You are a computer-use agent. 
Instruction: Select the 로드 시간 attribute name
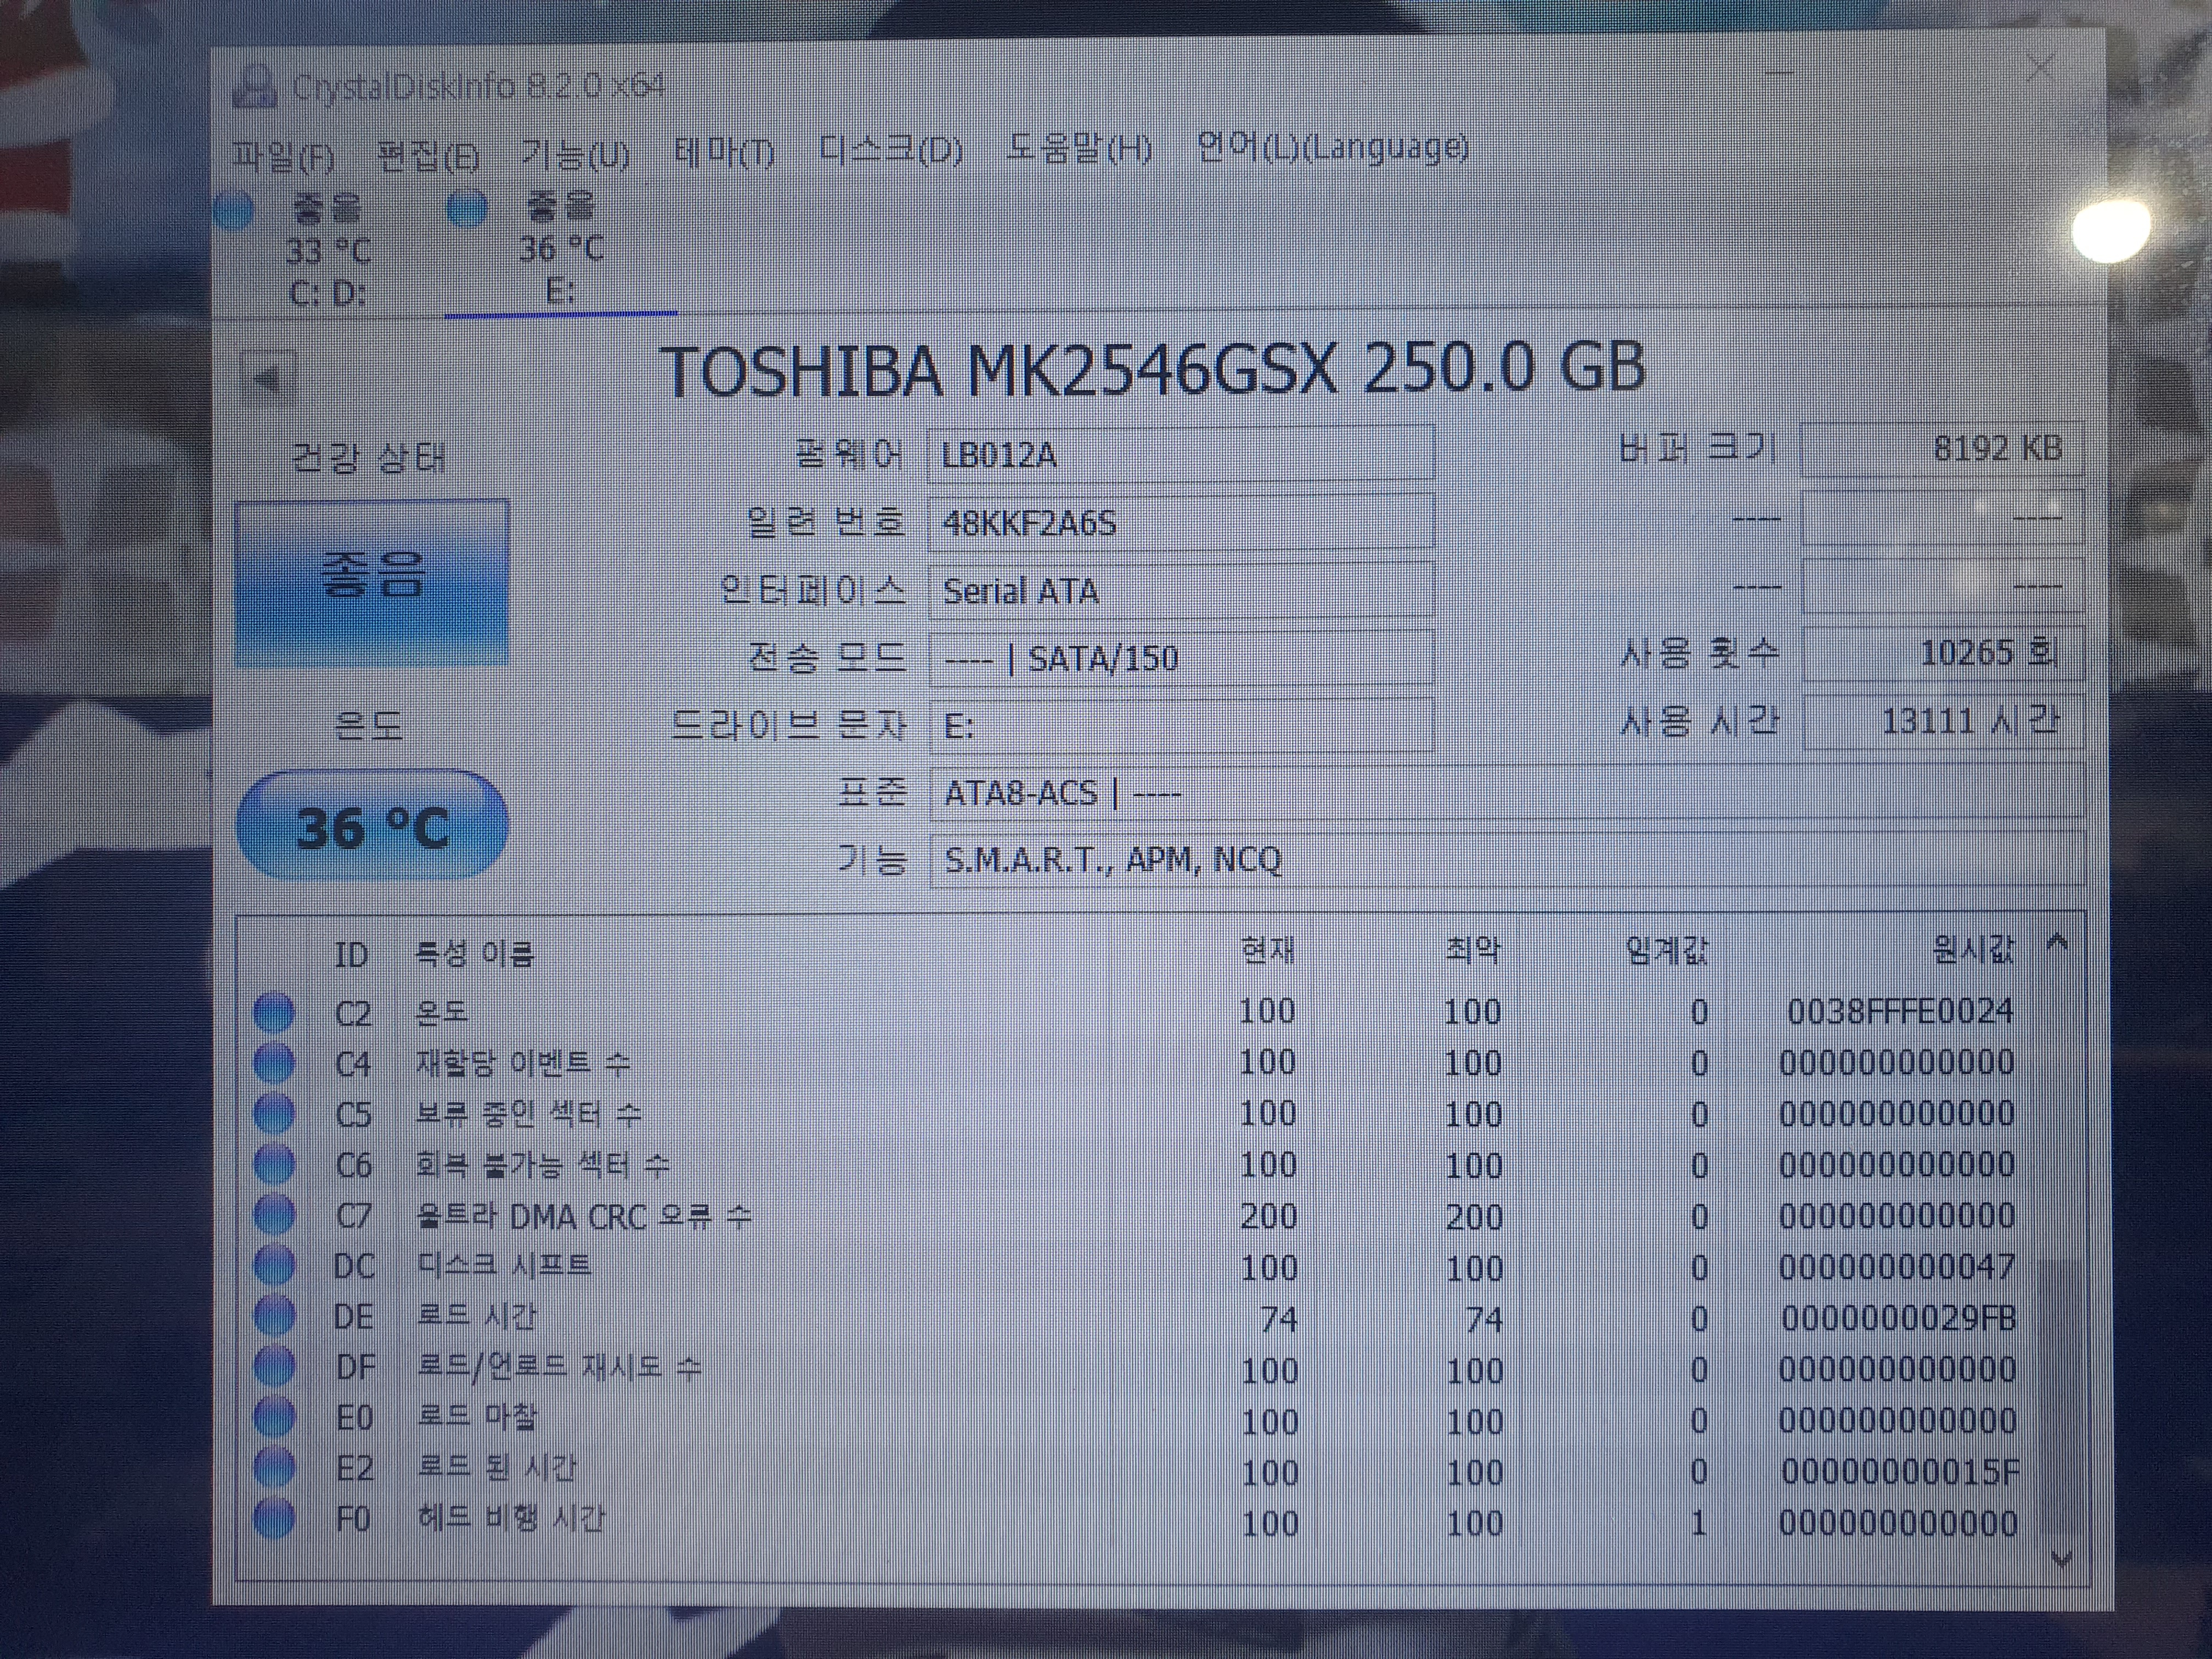click(476, 1316)
